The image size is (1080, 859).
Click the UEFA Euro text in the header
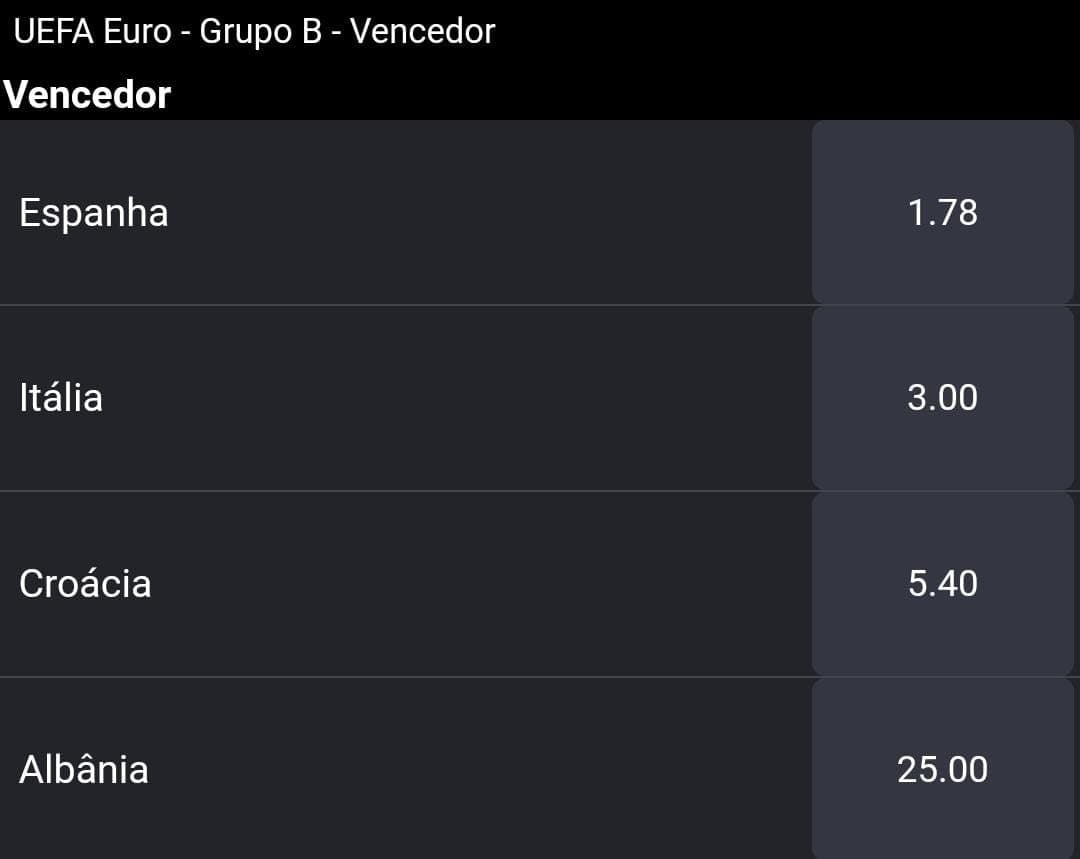tap(92, 32)
